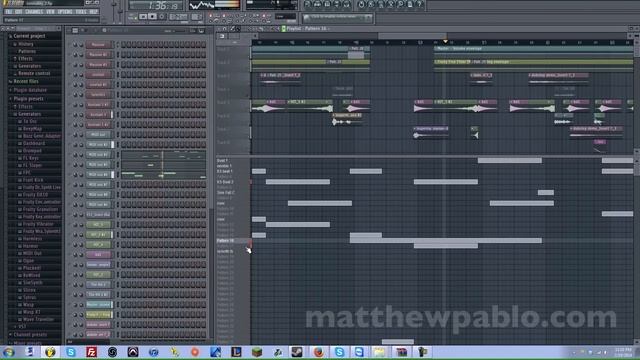This screenshot has width=640, height=360.
Task: Click the first MIDI out channel button
Action: coord(98,135)
